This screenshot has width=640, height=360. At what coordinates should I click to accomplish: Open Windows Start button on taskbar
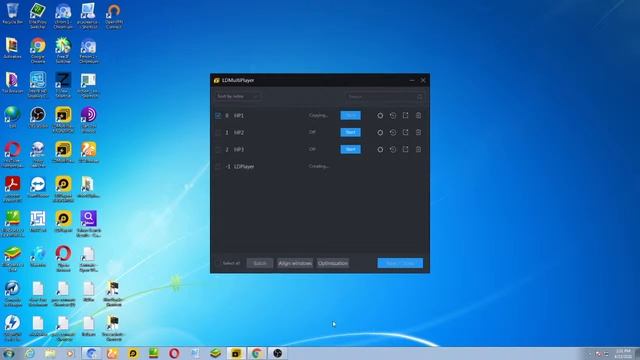point(9,353)
